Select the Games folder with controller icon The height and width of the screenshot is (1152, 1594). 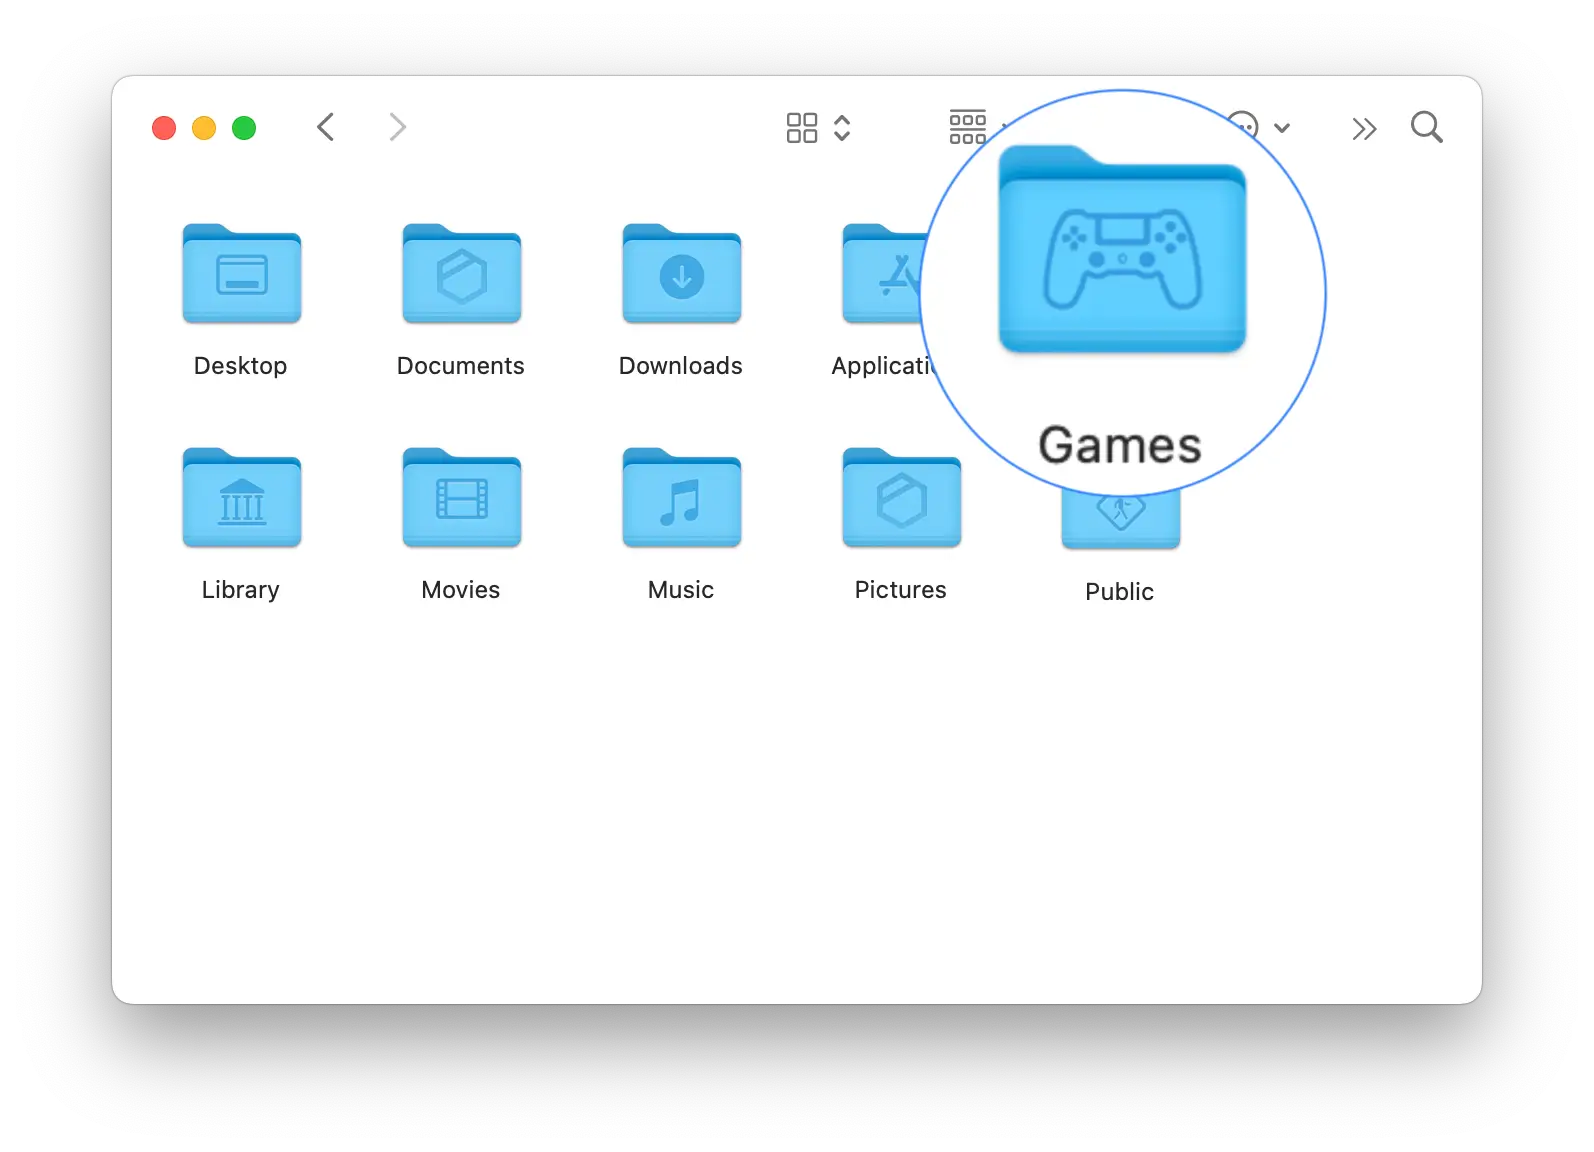1122,249
